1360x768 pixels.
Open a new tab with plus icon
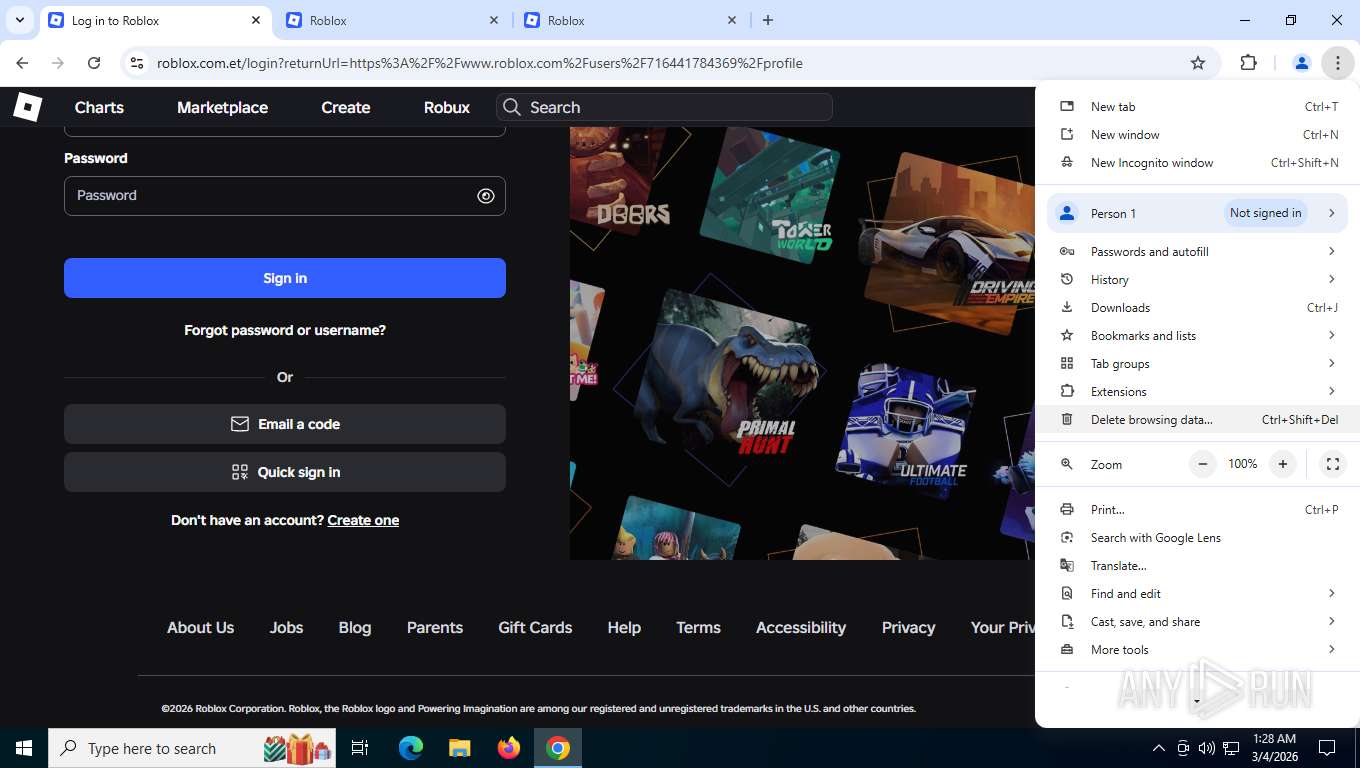[x=768, y=20]
